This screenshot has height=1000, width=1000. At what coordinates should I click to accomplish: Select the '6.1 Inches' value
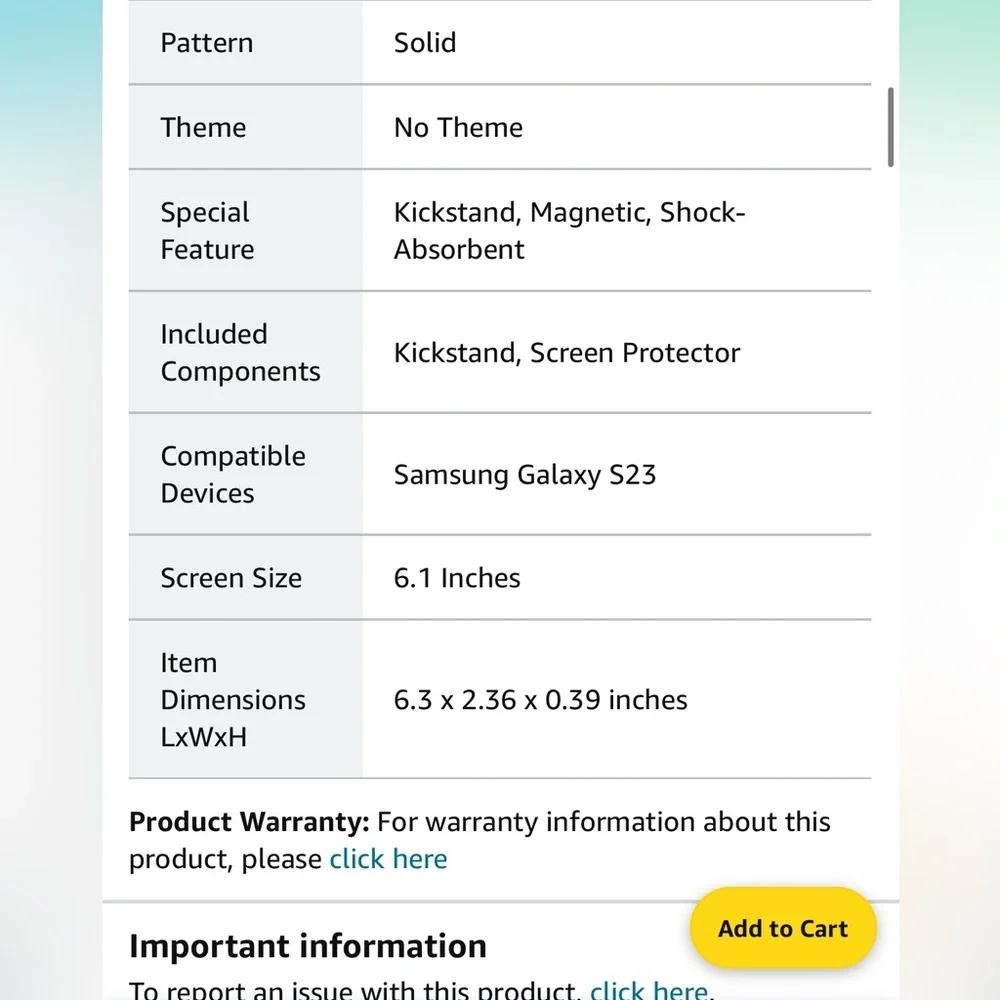pos(457,578)
